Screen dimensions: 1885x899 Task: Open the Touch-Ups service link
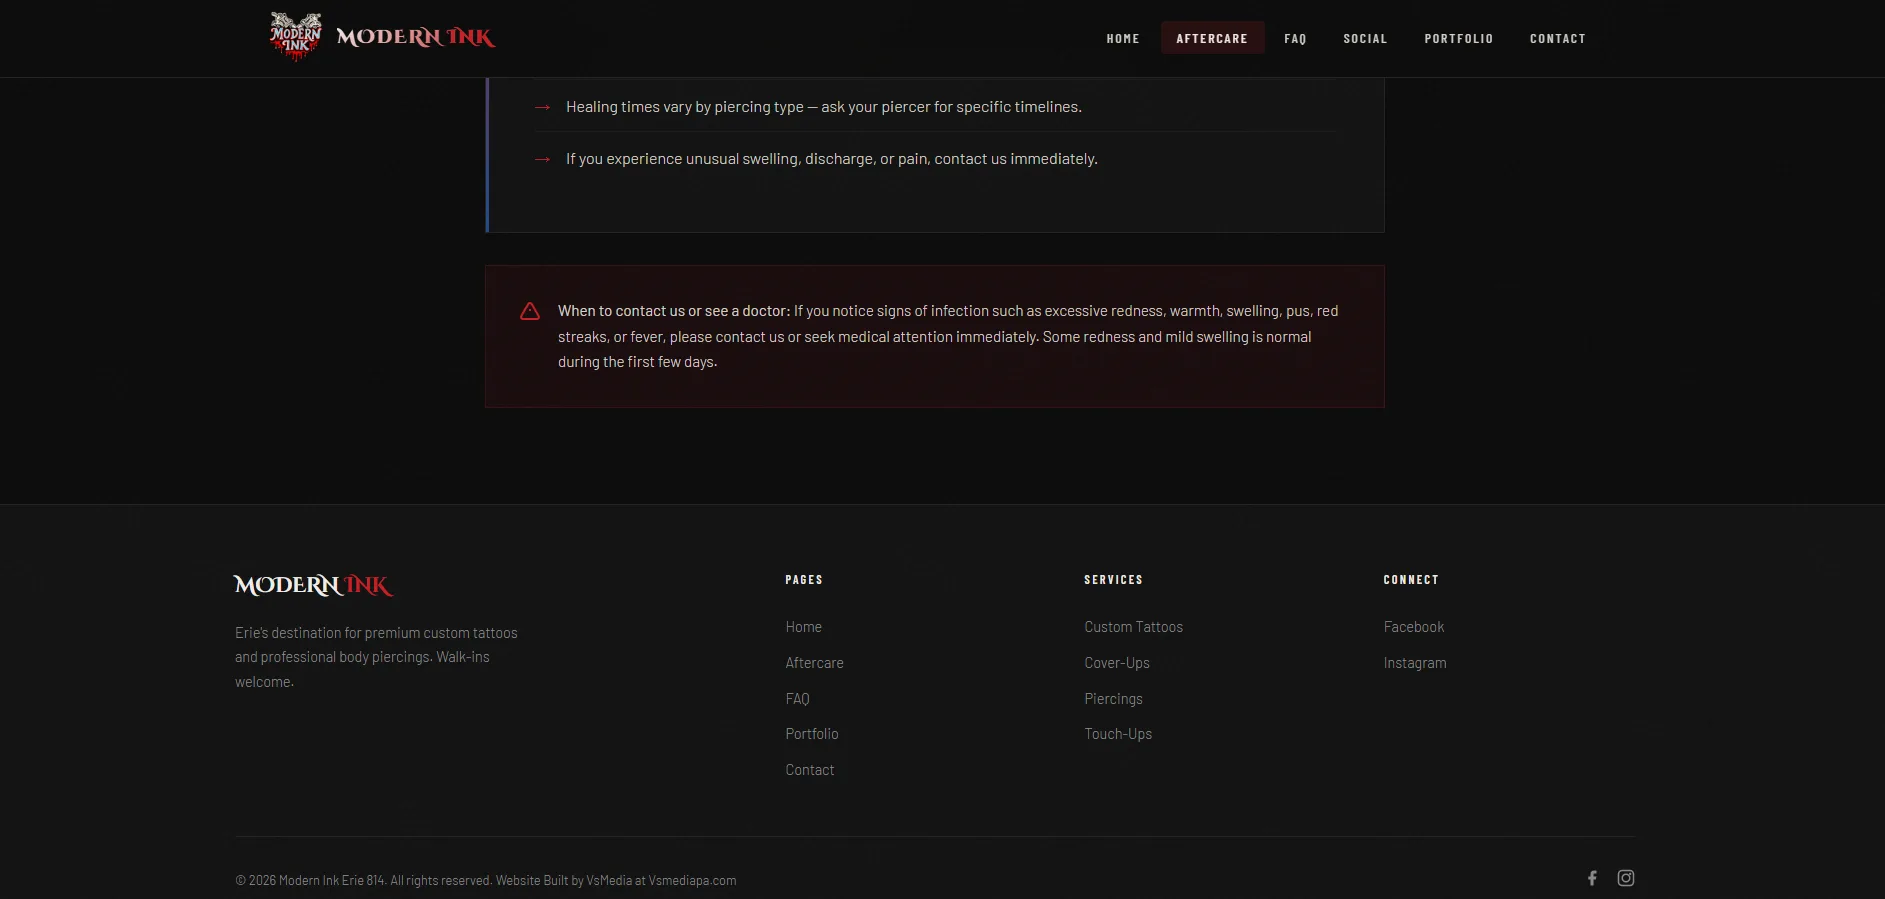(x=1118, y=734)
